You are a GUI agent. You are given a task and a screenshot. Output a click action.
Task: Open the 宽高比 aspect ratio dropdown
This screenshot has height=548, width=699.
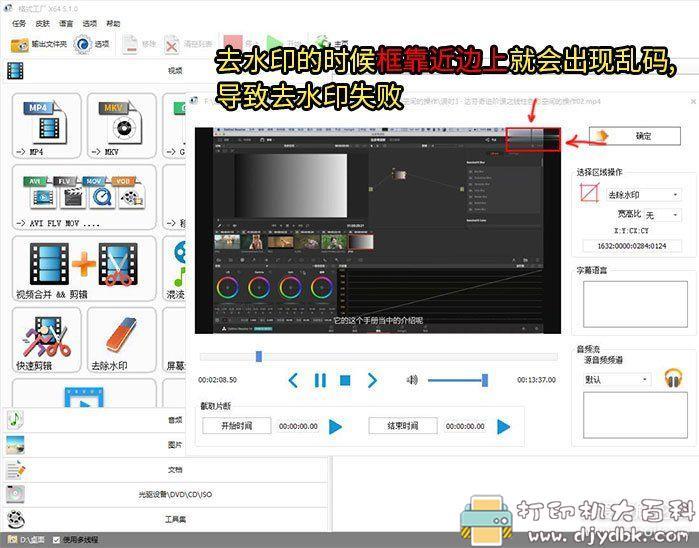[x=663, y=215]
